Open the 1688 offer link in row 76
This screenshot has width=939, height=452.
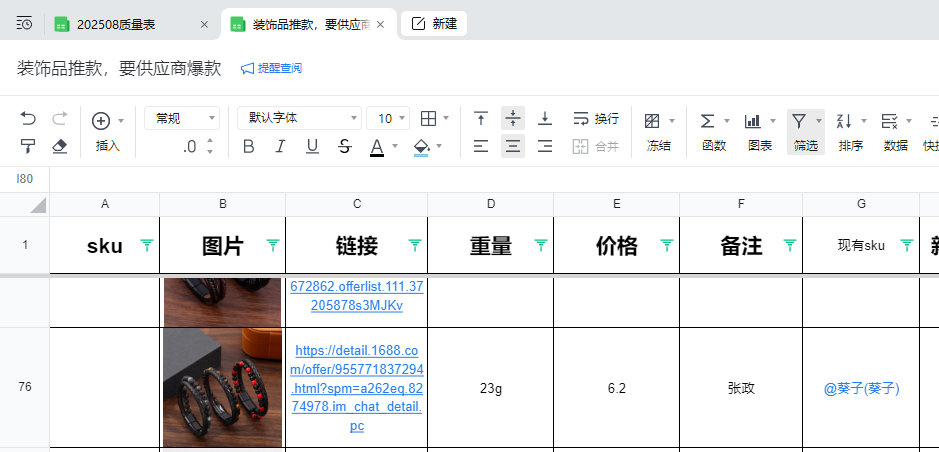pyautogui.click(x=357, y=388)
